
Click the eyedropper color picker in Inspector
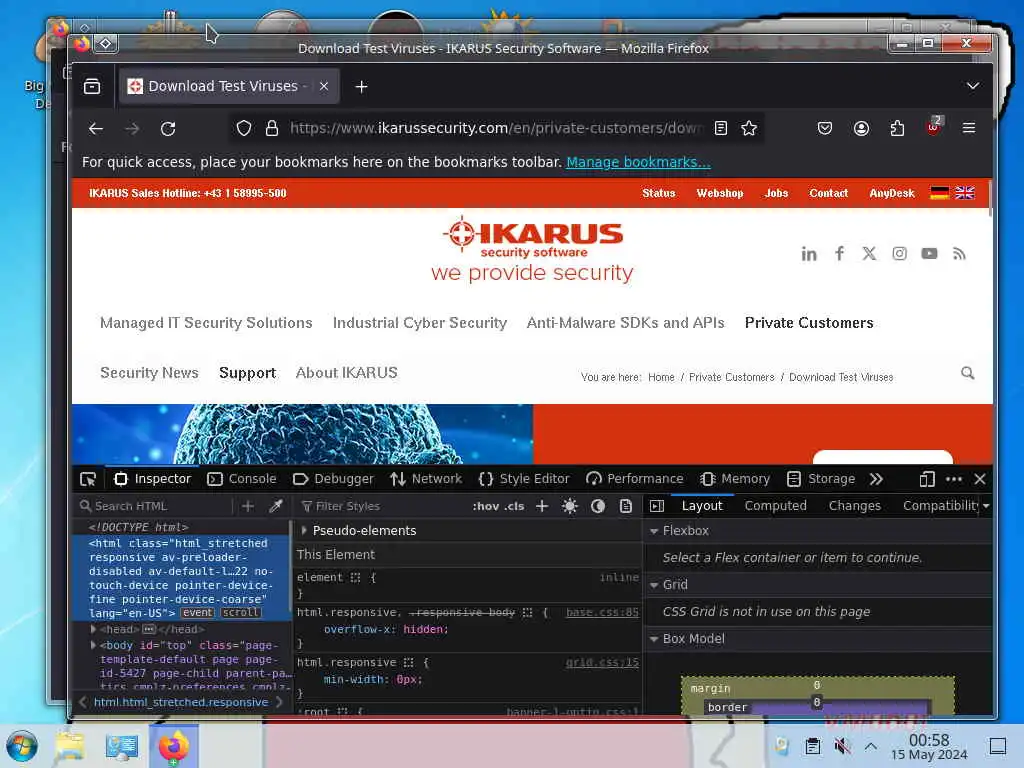[x=276, y=506]
